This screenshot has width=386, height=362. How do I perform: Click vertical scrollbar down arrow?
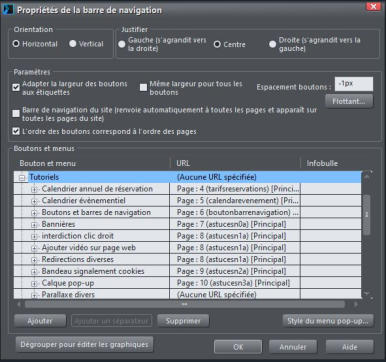[x=367, y=295]
